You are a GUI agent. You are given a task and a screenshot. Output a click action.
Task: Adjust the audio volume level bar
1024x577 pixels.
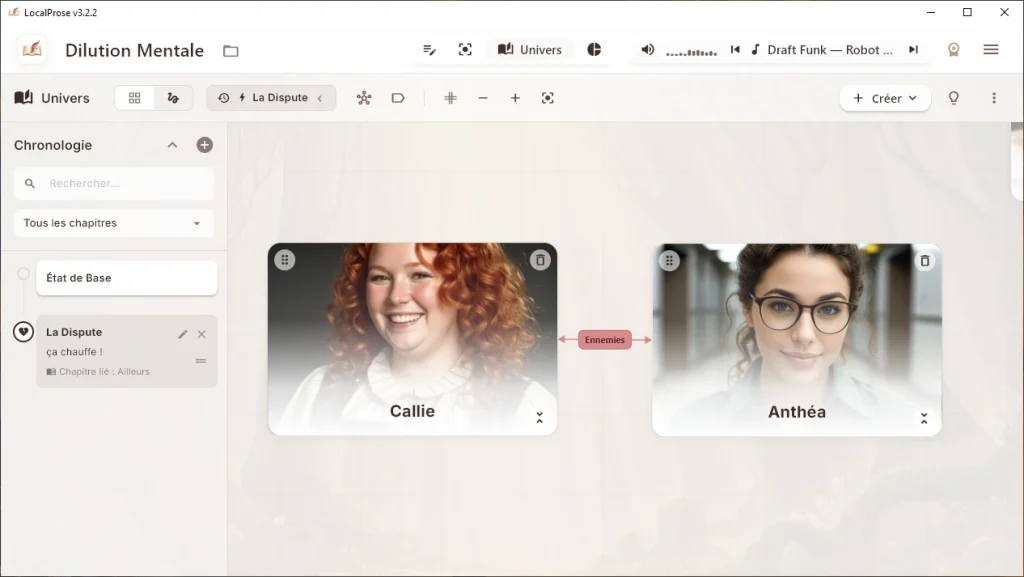691,52
